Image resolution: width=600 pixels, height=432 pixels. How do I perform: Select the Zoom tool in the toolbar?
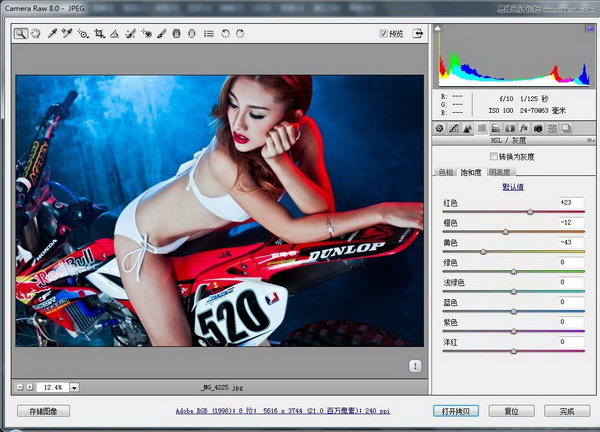tap(21, 33)
